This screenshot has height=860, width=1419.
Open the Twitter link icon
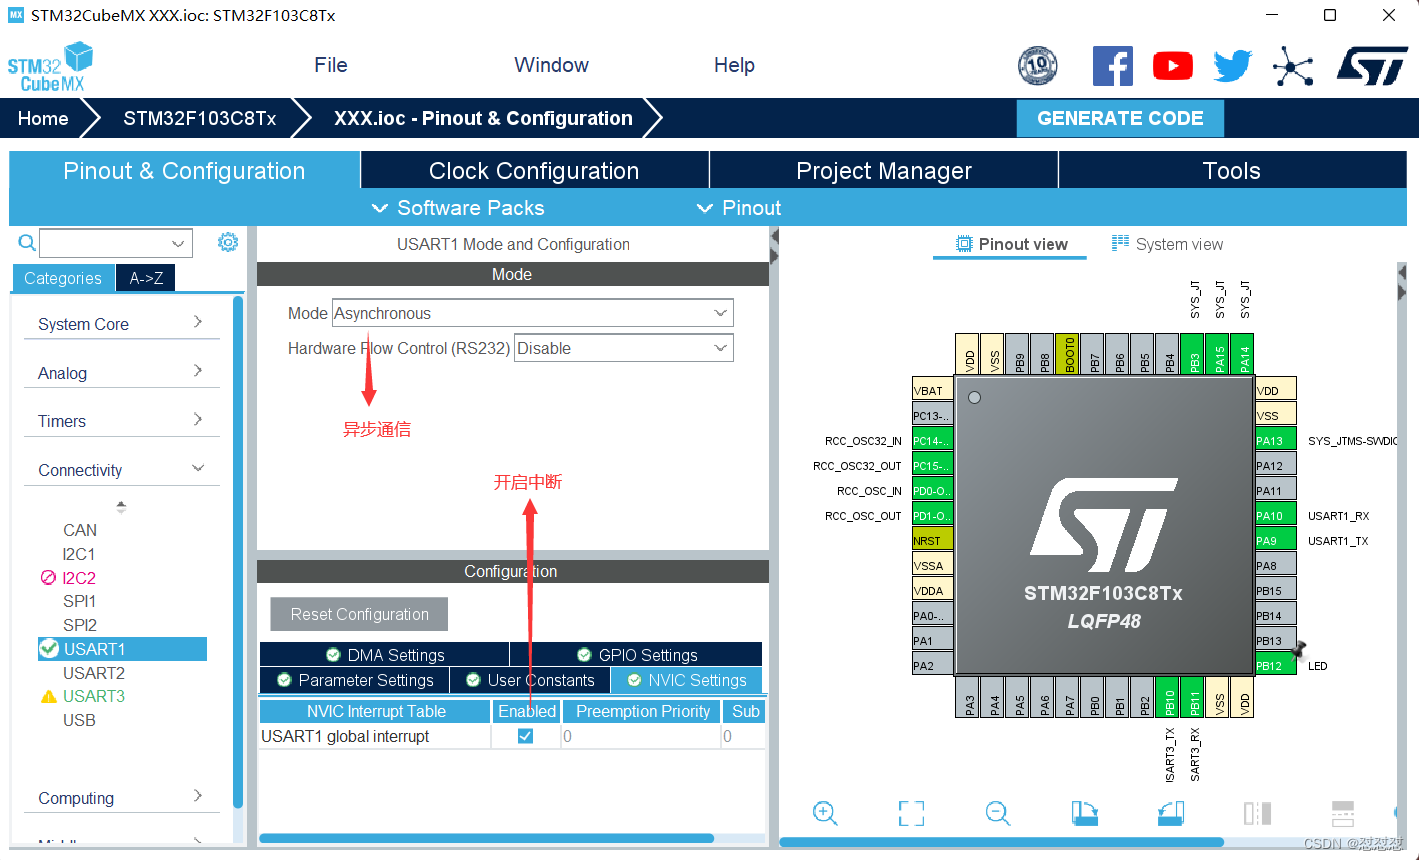pos(1233,67)
